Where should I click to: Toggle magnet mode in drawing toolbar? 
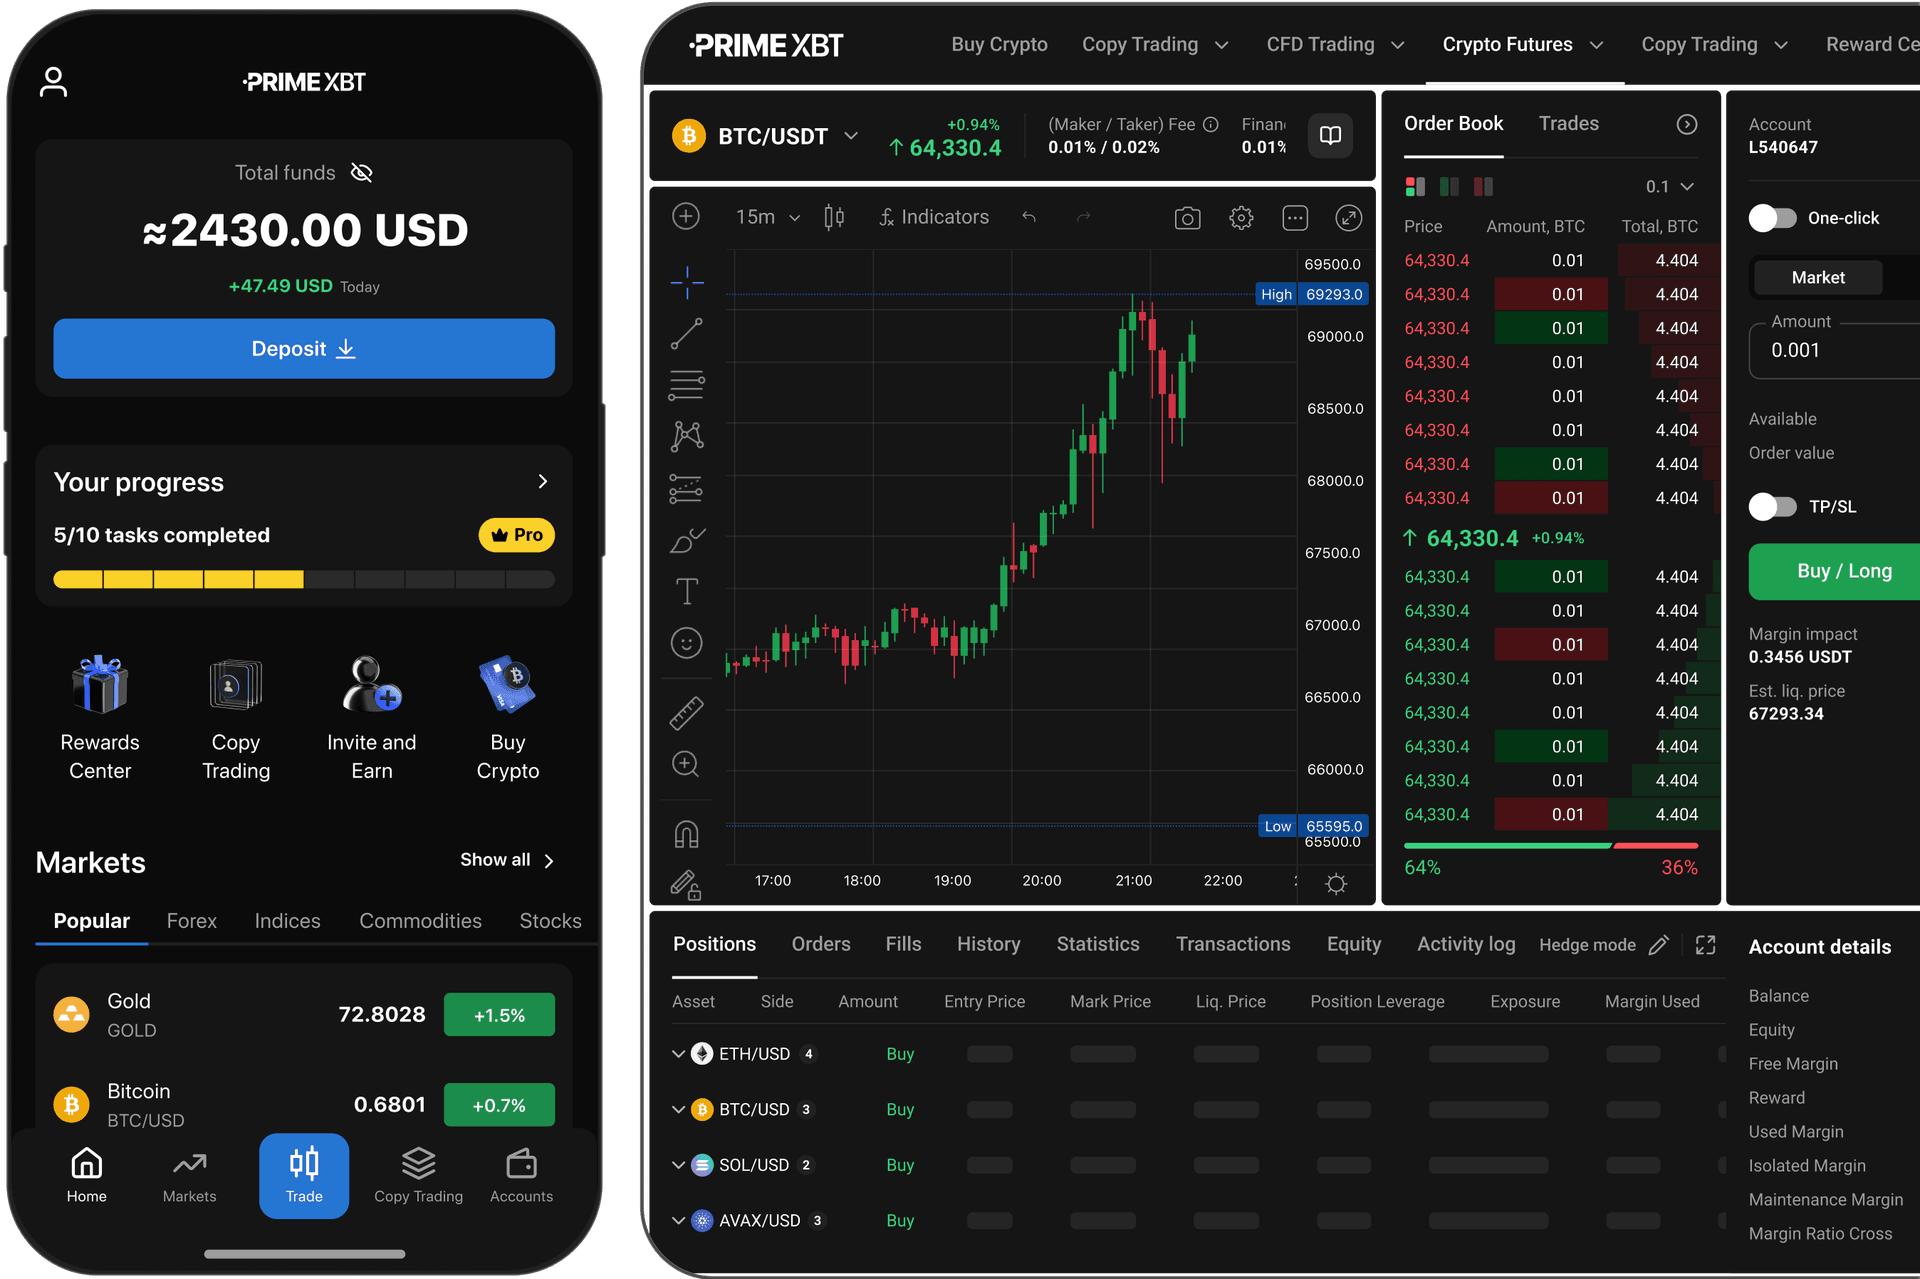pyautogui.click(x=687, y=834)
